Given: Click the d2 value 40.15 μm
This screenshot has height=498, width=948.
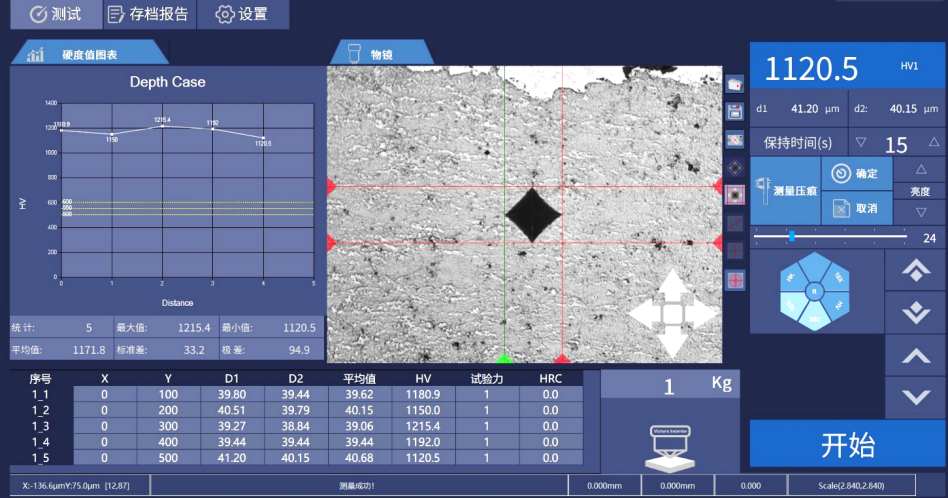Looking at the screenshot, I should click(914, 109).
